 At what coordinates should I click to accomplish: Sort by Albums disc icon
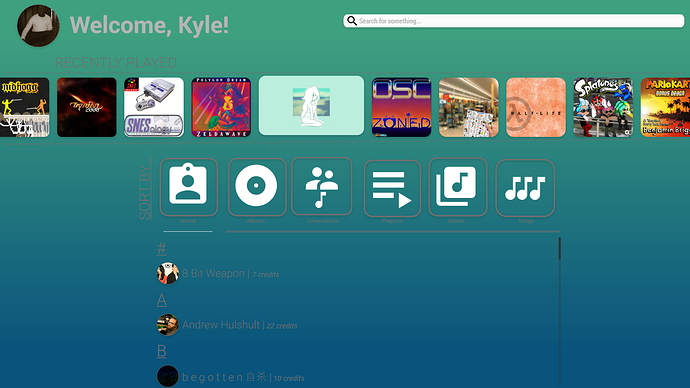coord(257,187)
